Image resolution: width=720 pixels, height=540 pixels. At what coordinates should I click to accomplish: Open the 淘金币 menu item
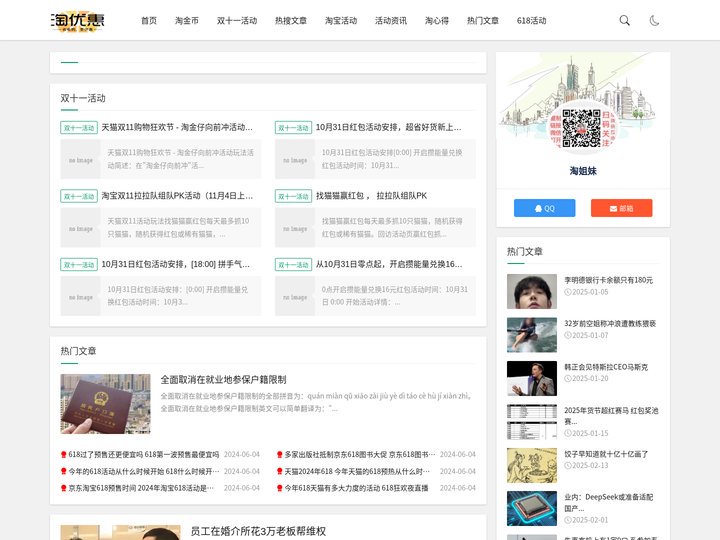[x=187, y=20]
